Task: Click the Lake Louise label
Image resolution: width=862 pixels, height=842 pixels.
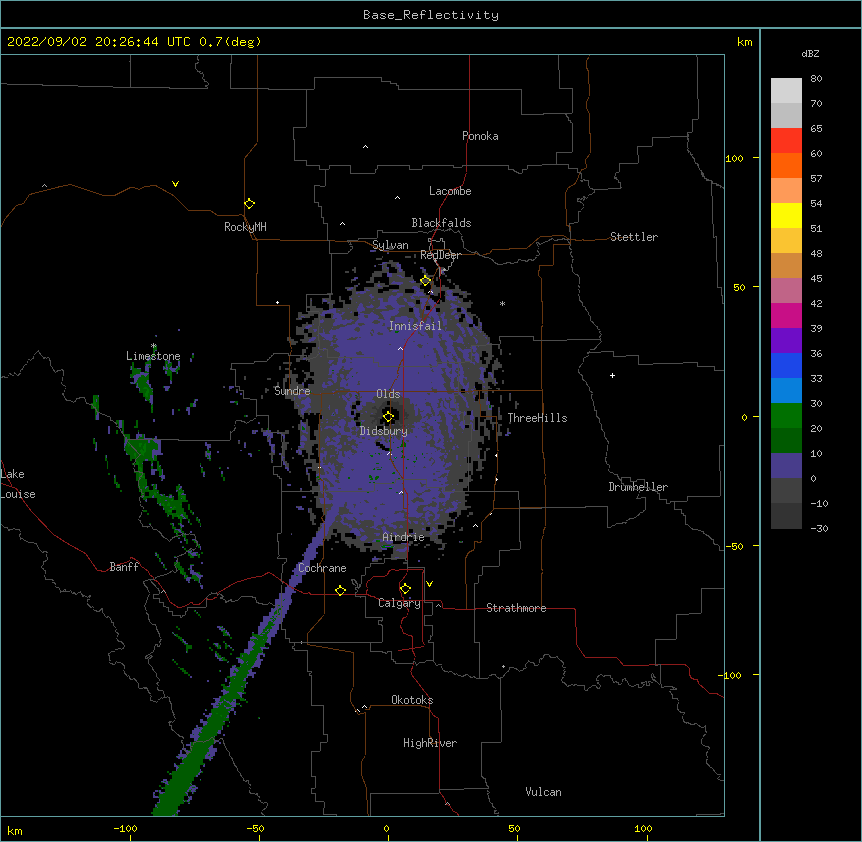Action: click(x=18, y=484)
